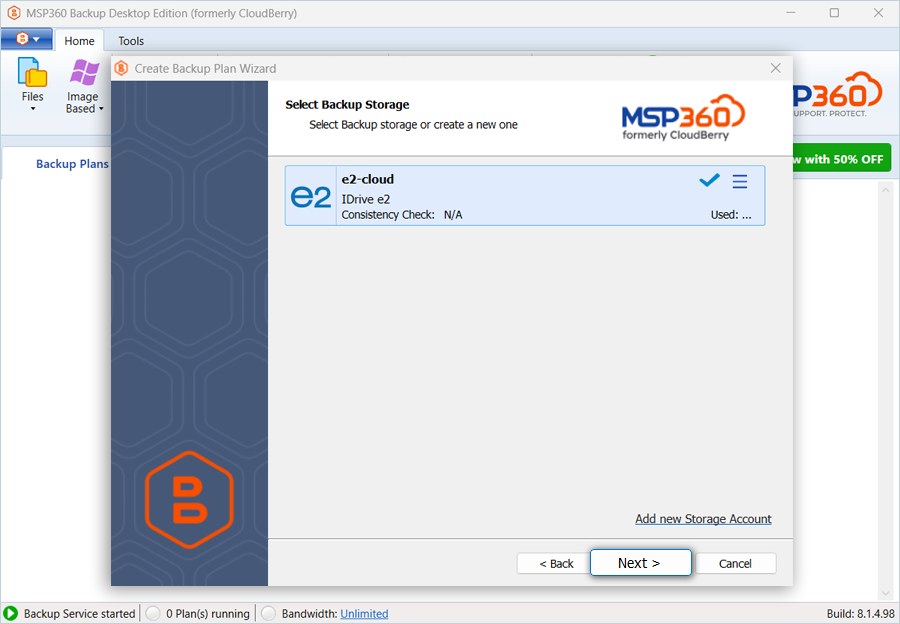This screenshot has height=624, width=900.
Task: Open the hamburger menu for e2-cloud storage
Action: (740, 181)
